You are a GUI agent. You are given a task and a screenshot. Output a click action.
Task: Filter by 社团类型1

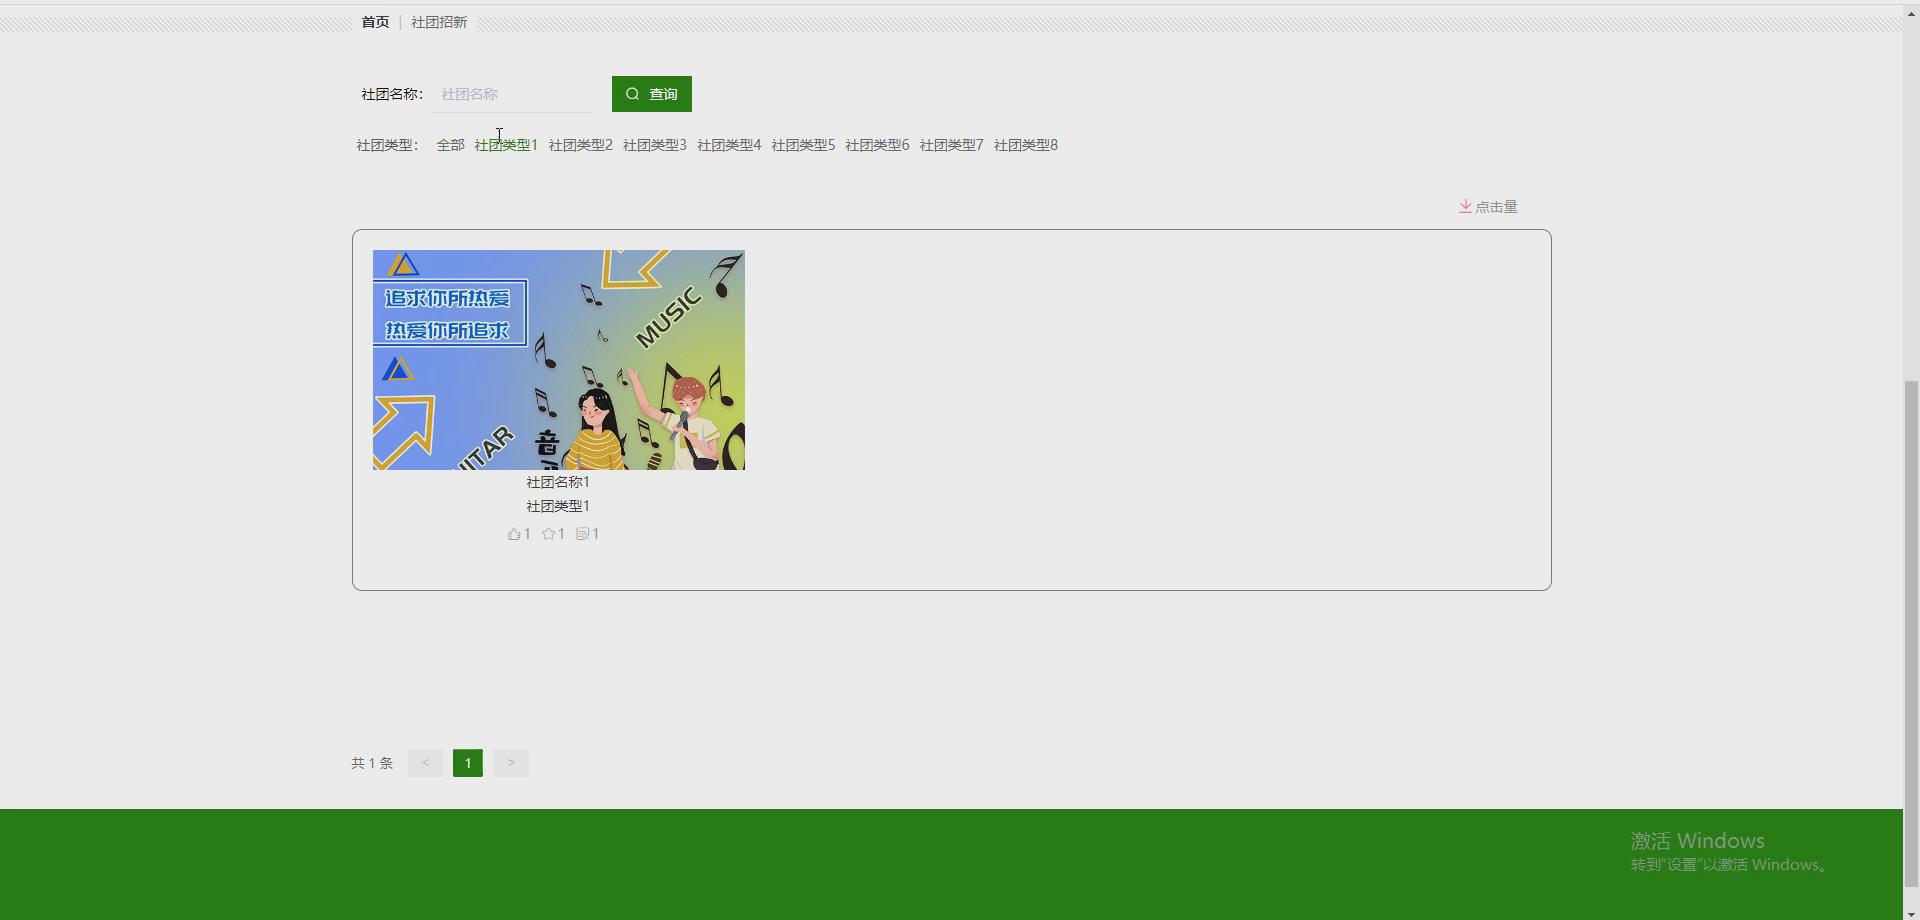pyautogui.click(x=506, y=145)
